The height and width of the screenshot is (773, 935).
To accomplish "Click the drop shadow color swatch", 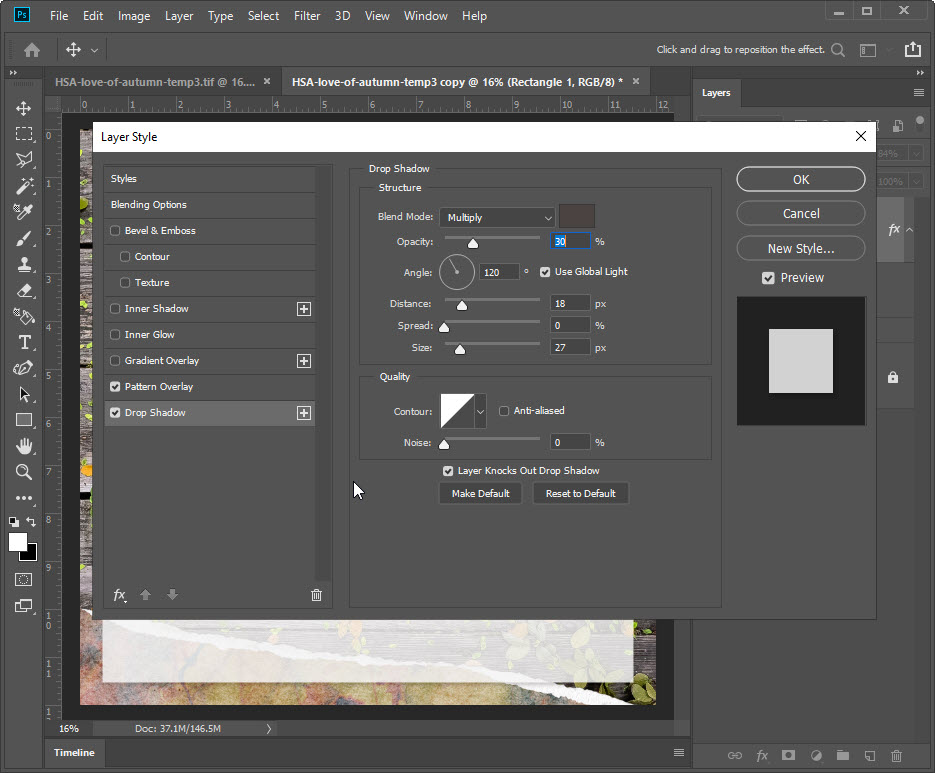I will point(576,216).
